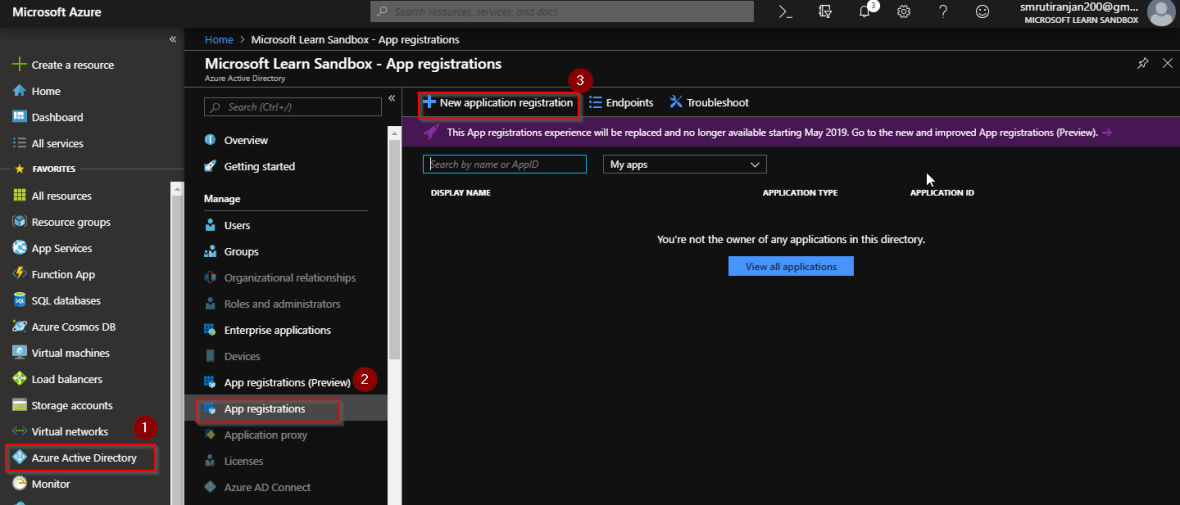
Task: Open the notifications bell
Action: point(865,11)
